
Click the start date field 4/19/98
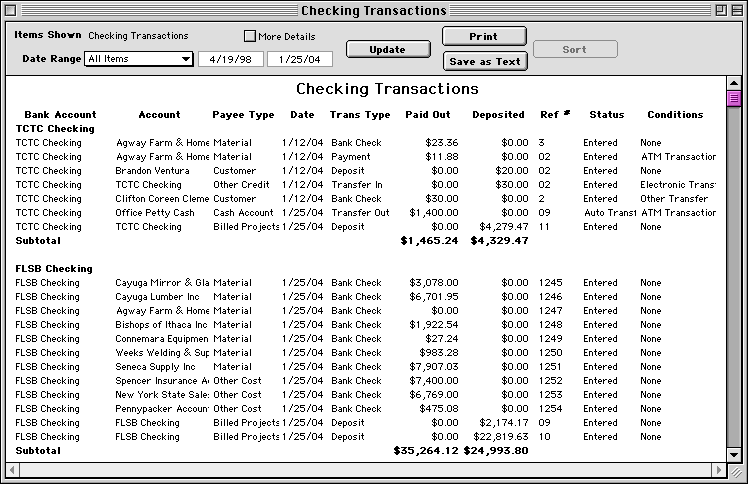[x=230, y=59]
